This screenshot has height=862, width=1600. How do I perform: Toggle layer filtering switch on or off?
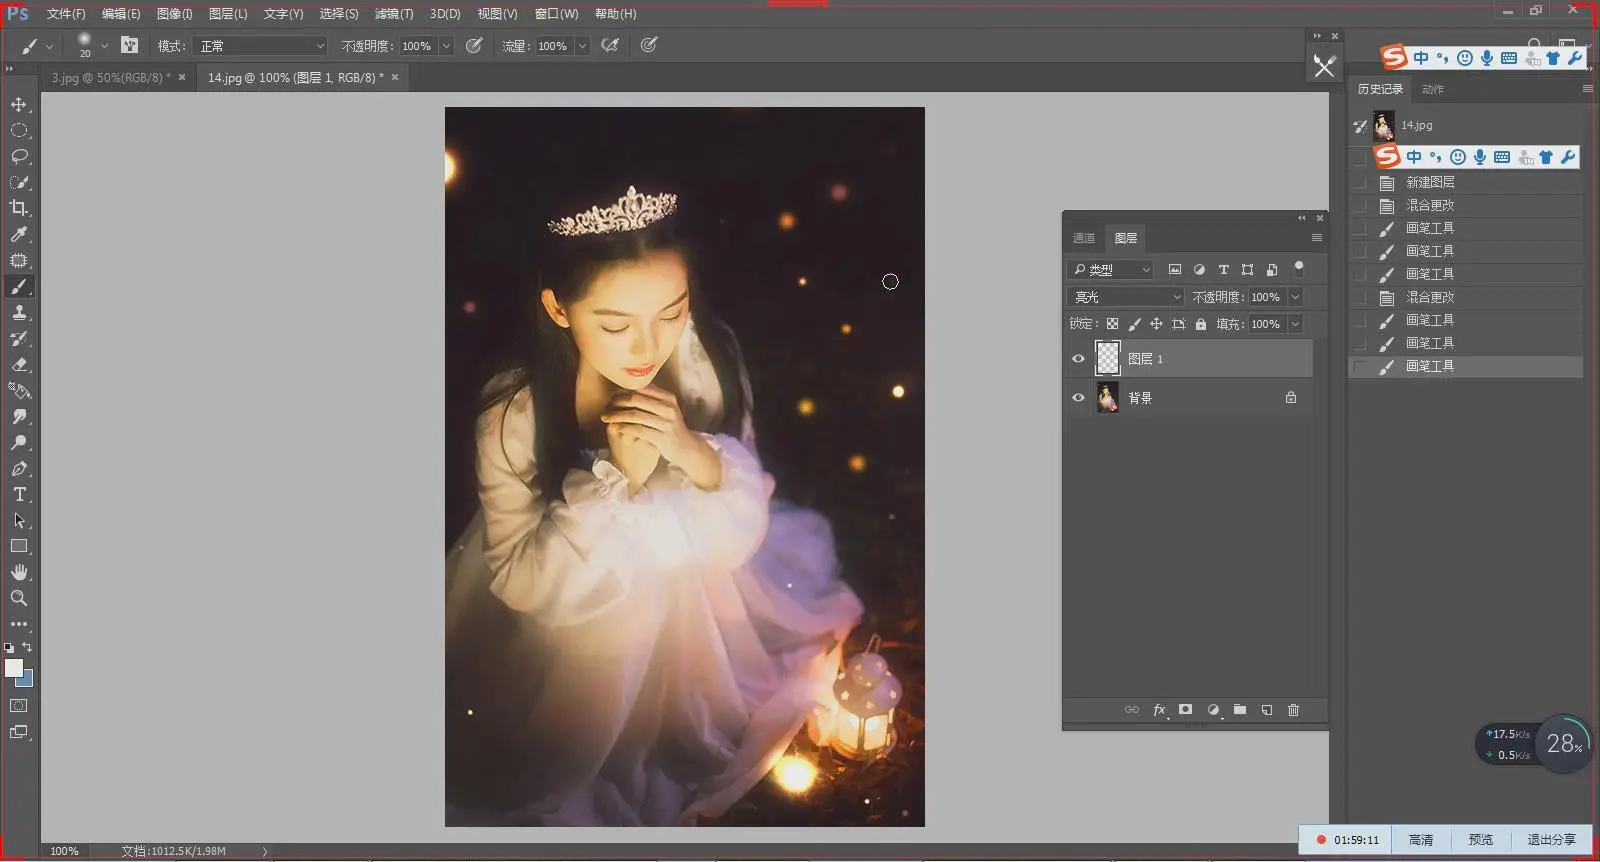tap(1299, 268)
